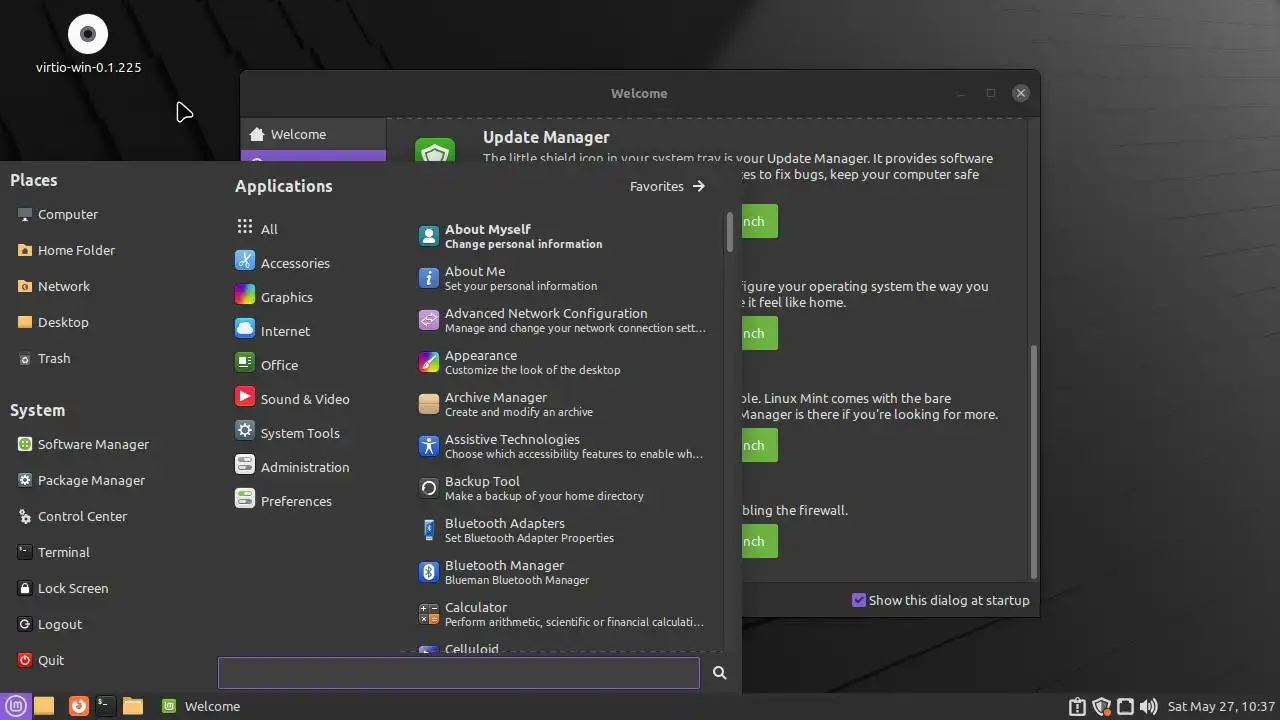Select the System Tools category
This screenshot has height=720, width=1280.
coord(287,432)
